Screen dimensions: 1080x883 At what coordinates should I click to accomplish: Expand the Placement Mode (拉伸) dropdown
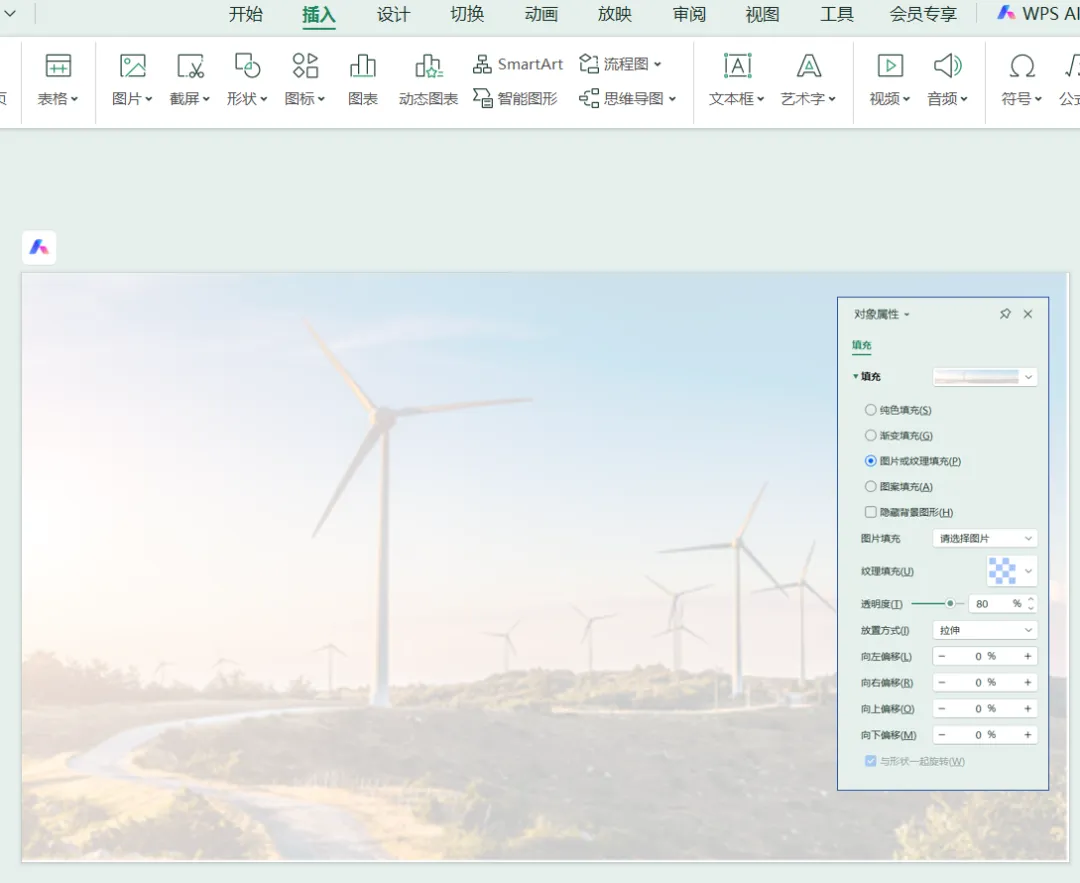coord(984,631)
